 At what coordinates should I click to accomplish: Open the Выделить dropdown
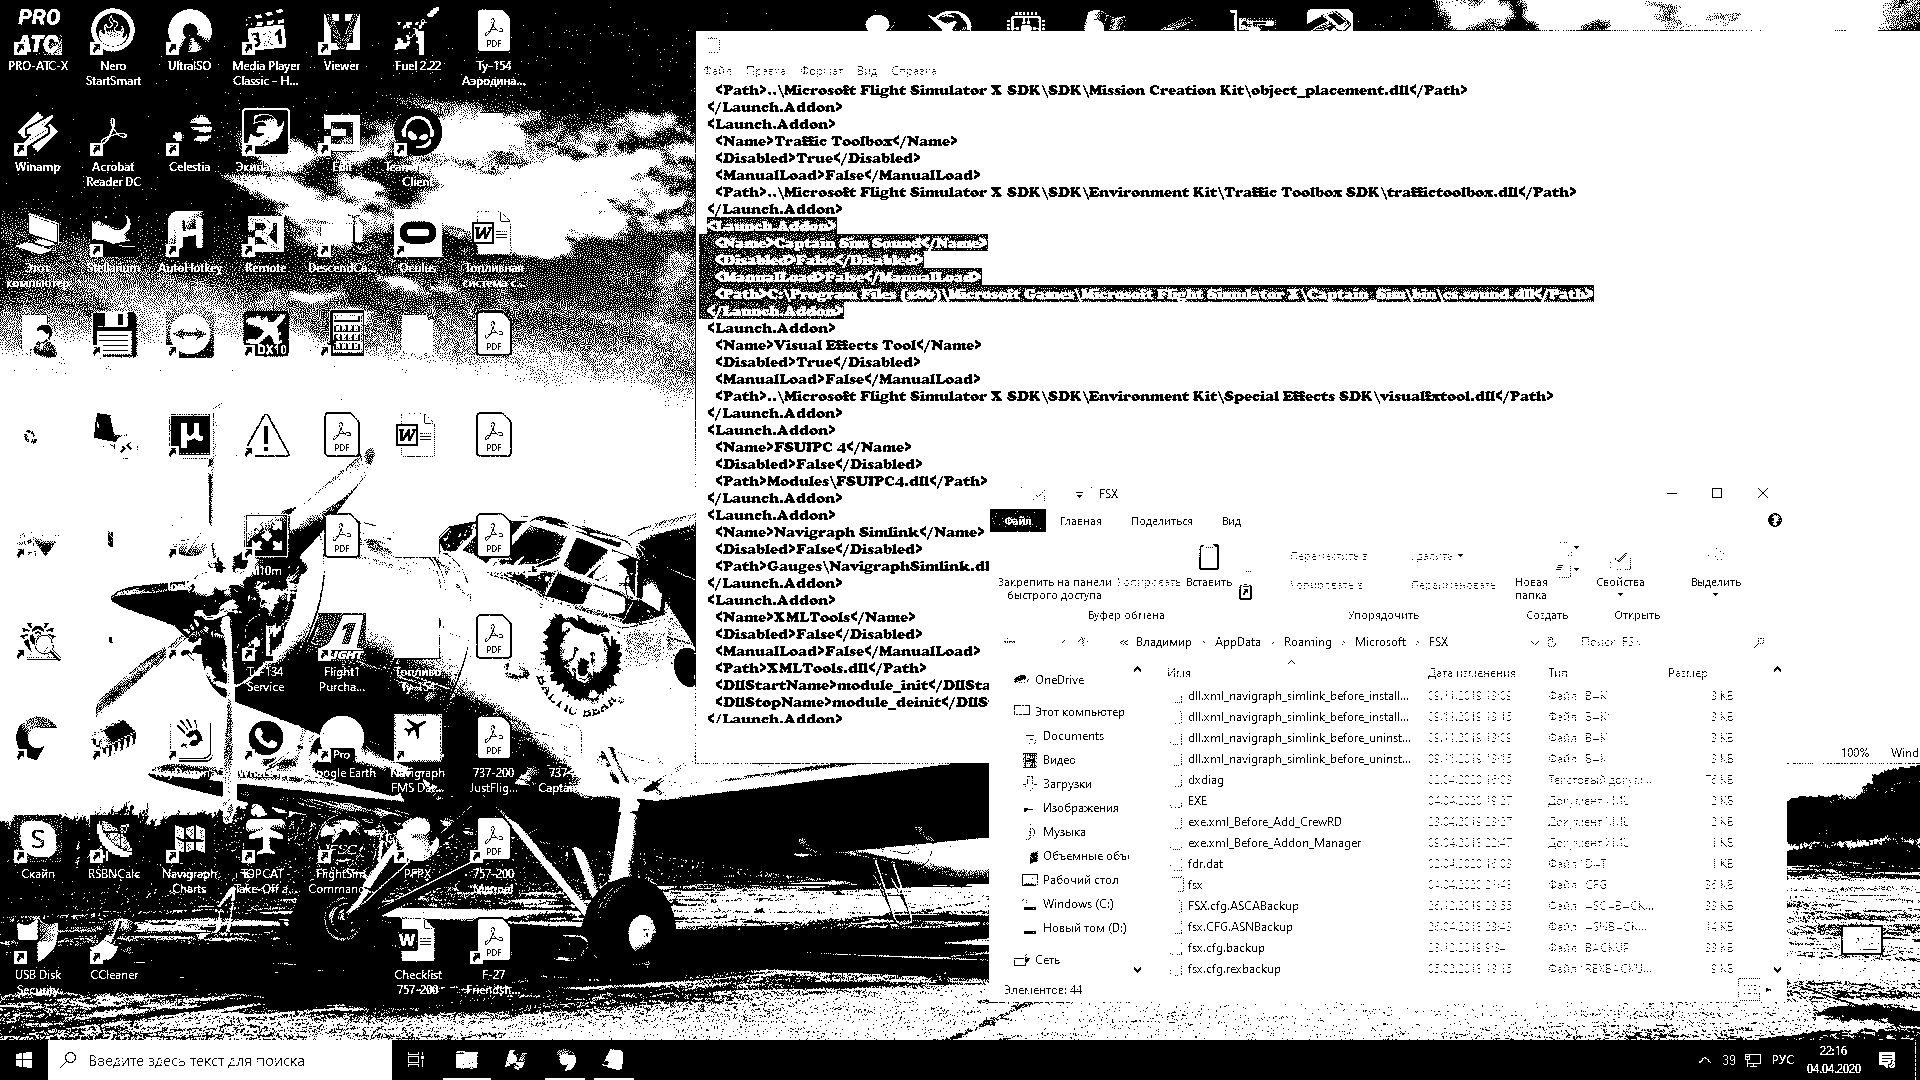click(x=1716, y=595)
